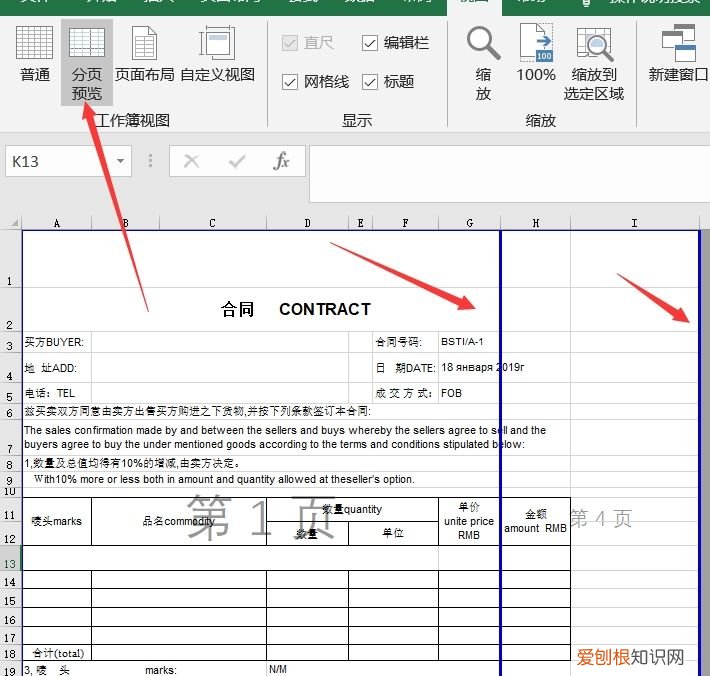This screenshot has width=710, height=676.
Task: Select column G header
Action: [470, 223]
